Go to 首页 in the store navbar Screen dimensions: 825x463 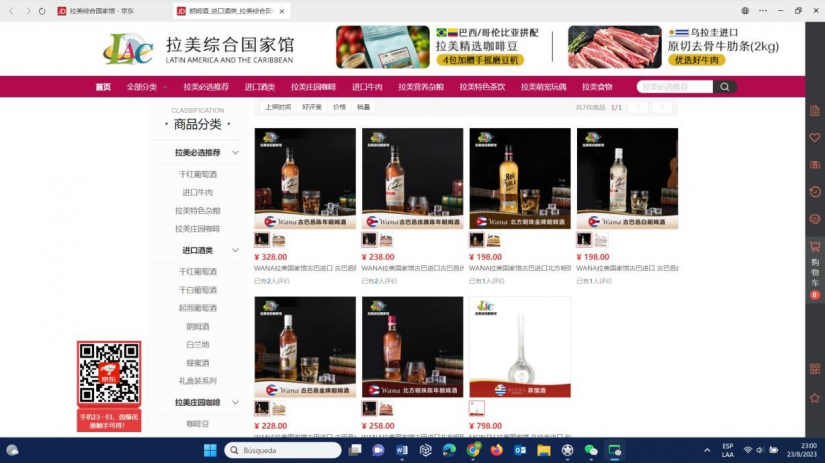click(103, 87)
